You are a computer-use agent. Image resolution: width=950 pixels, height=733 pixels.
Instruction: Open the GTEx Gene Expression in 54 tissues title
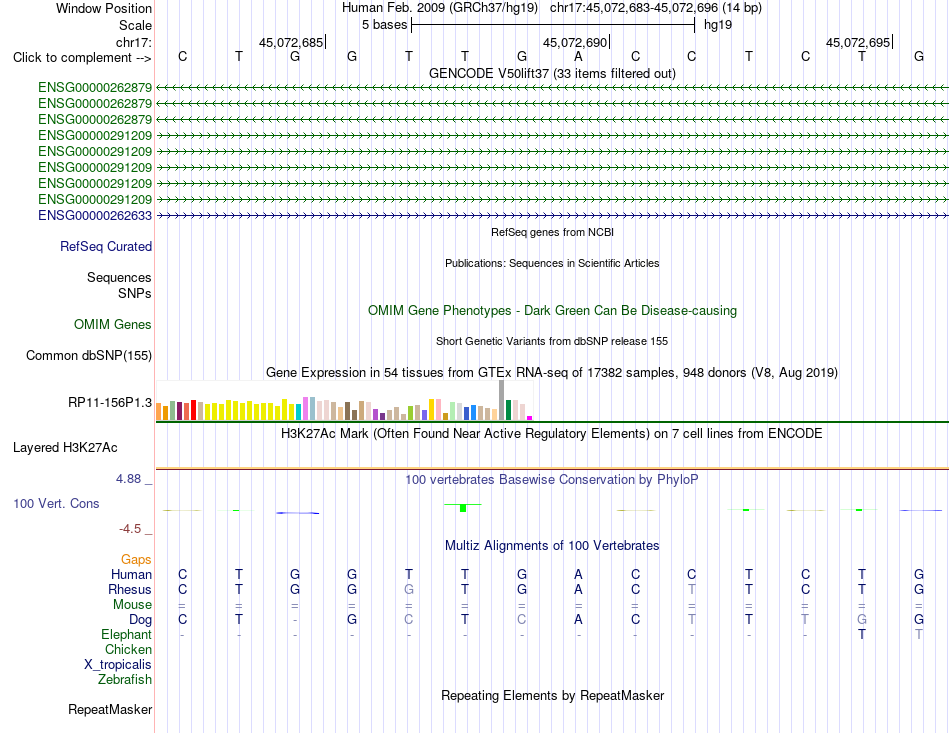[x=552, y=373]
